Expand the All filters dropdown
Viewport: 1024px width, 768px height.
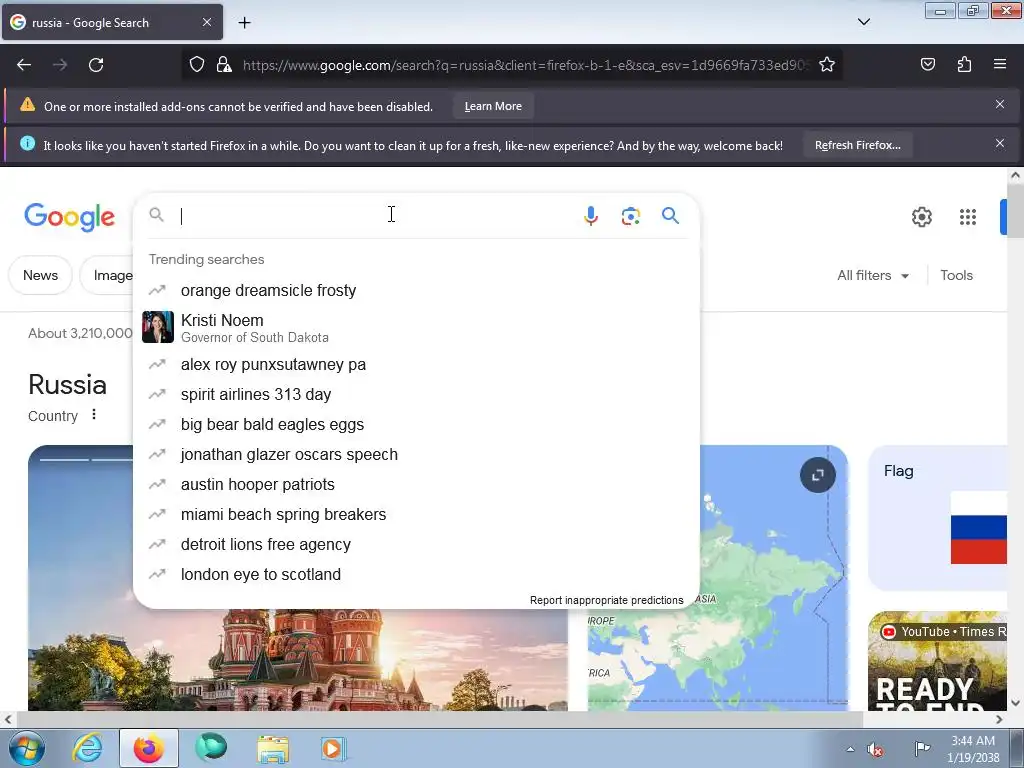point(873,276)
